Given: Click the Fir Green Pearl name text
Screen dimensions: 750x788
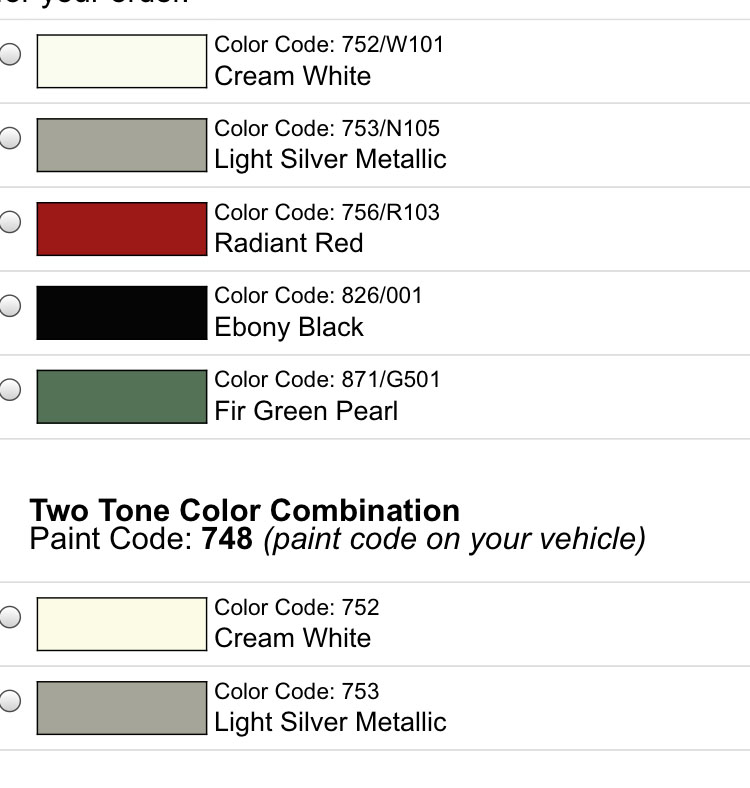Looking at the screenshot, I should pos(306,411).
